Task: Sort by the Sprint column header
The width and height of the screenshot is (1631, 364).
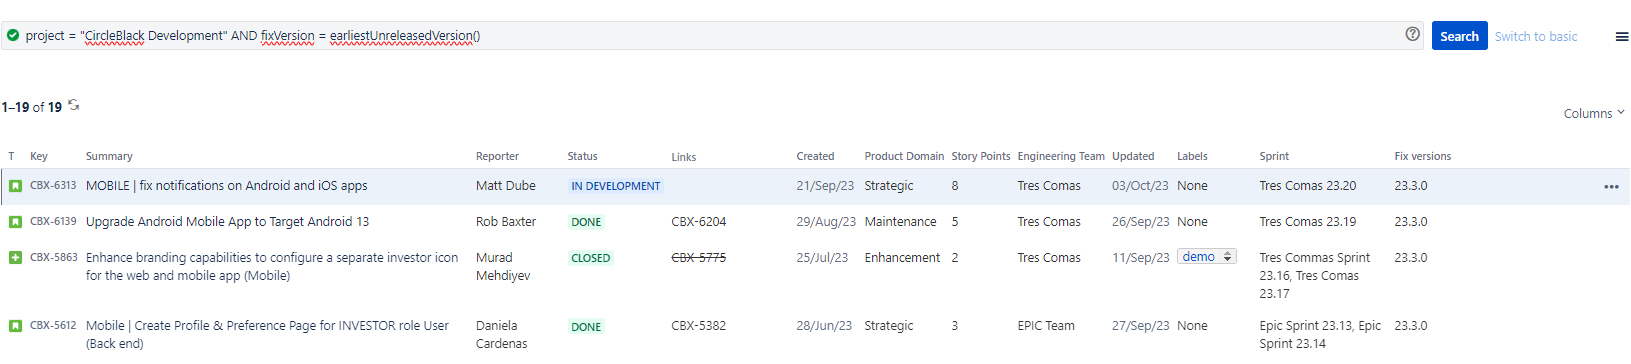Action: point(1274,156)
